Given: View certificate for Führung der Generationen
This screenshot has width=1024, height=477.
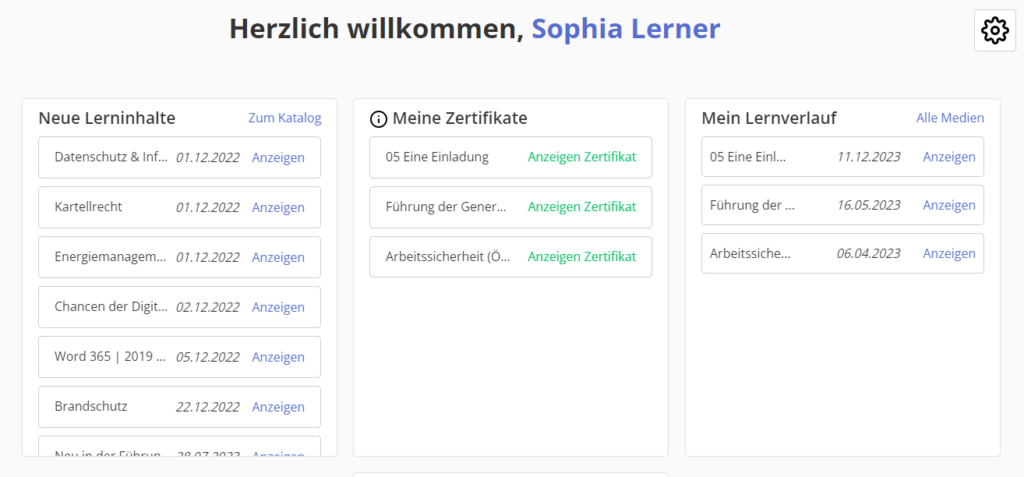Looking at the screenshot, I should tap(581, 207).
